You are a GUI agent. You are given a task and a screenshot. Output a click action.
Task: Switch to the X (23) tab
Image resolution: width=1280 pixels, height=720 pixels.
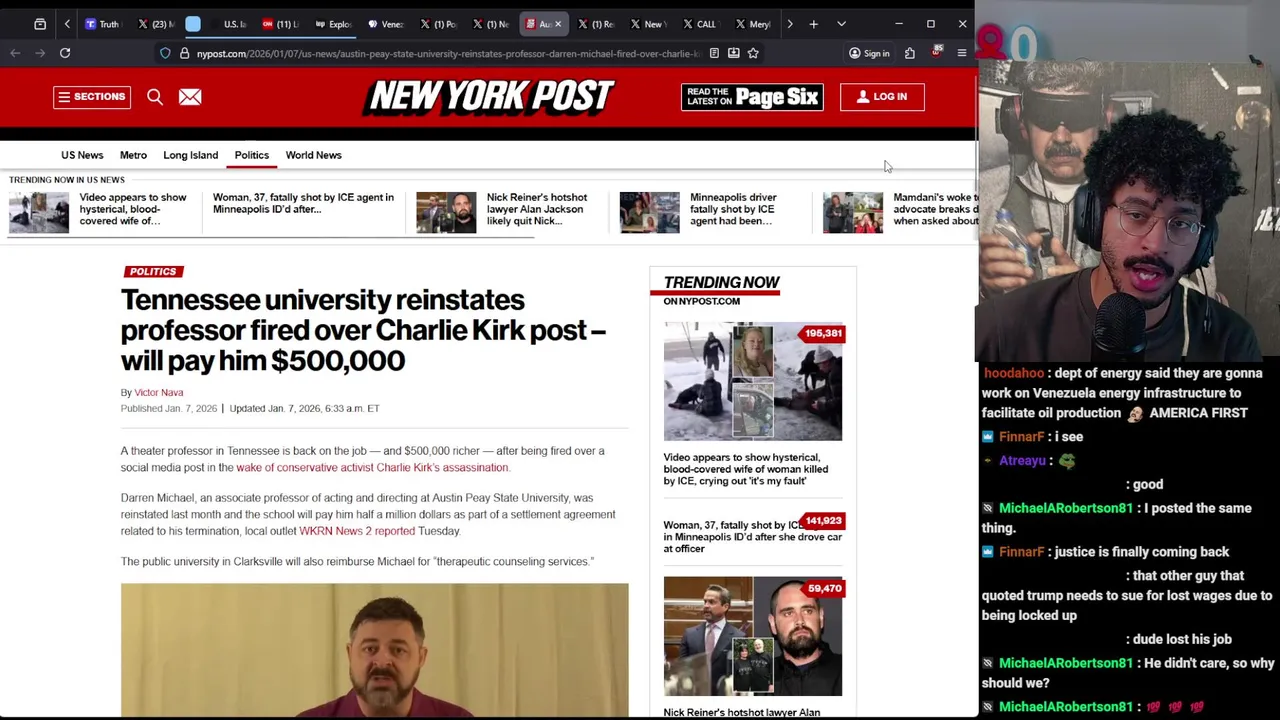coord(155,24)
